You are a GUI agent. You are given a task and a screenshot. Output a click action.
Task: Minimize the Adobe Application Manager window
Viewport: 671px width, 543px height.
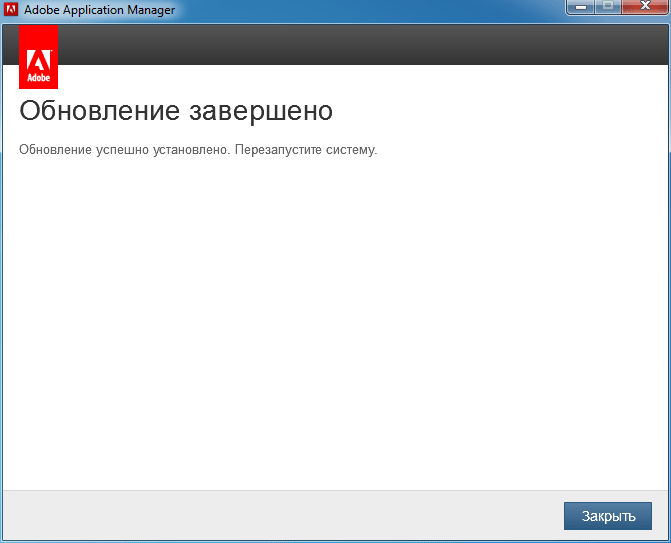(x=581, y=6)
